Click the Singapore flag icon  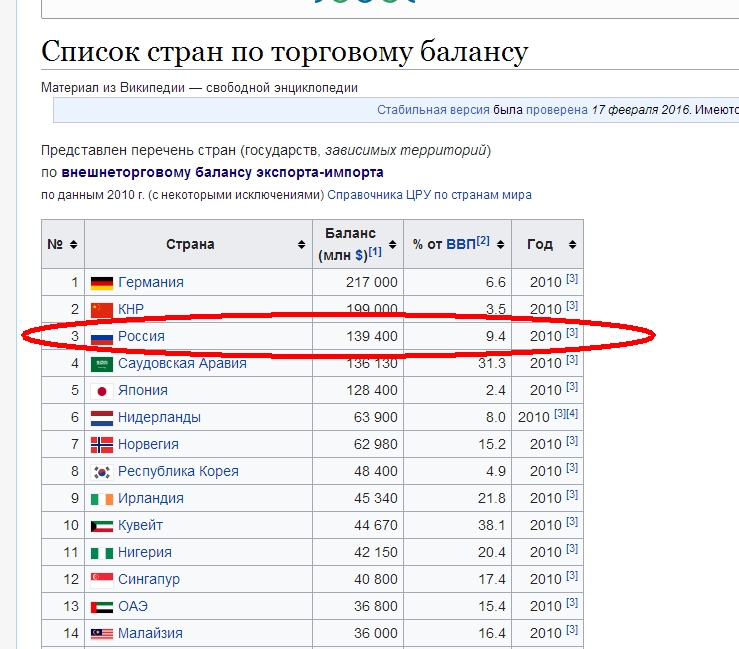tap(102, 580)
